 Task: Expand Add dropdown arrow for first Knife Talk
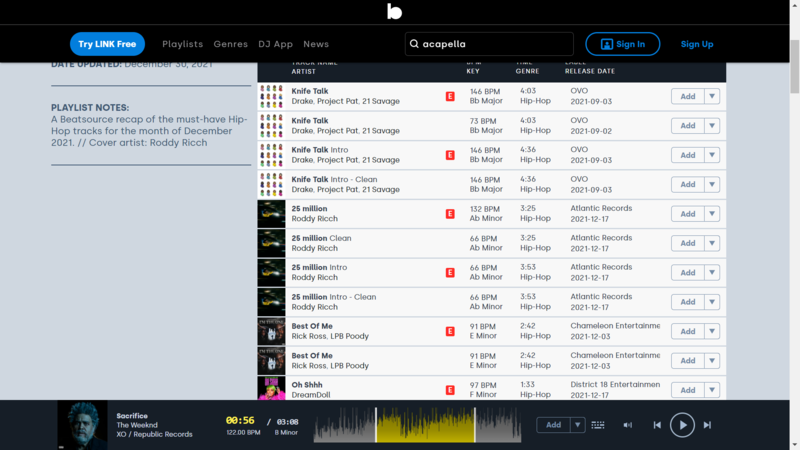pyautogui.click(x=711, y=97)
